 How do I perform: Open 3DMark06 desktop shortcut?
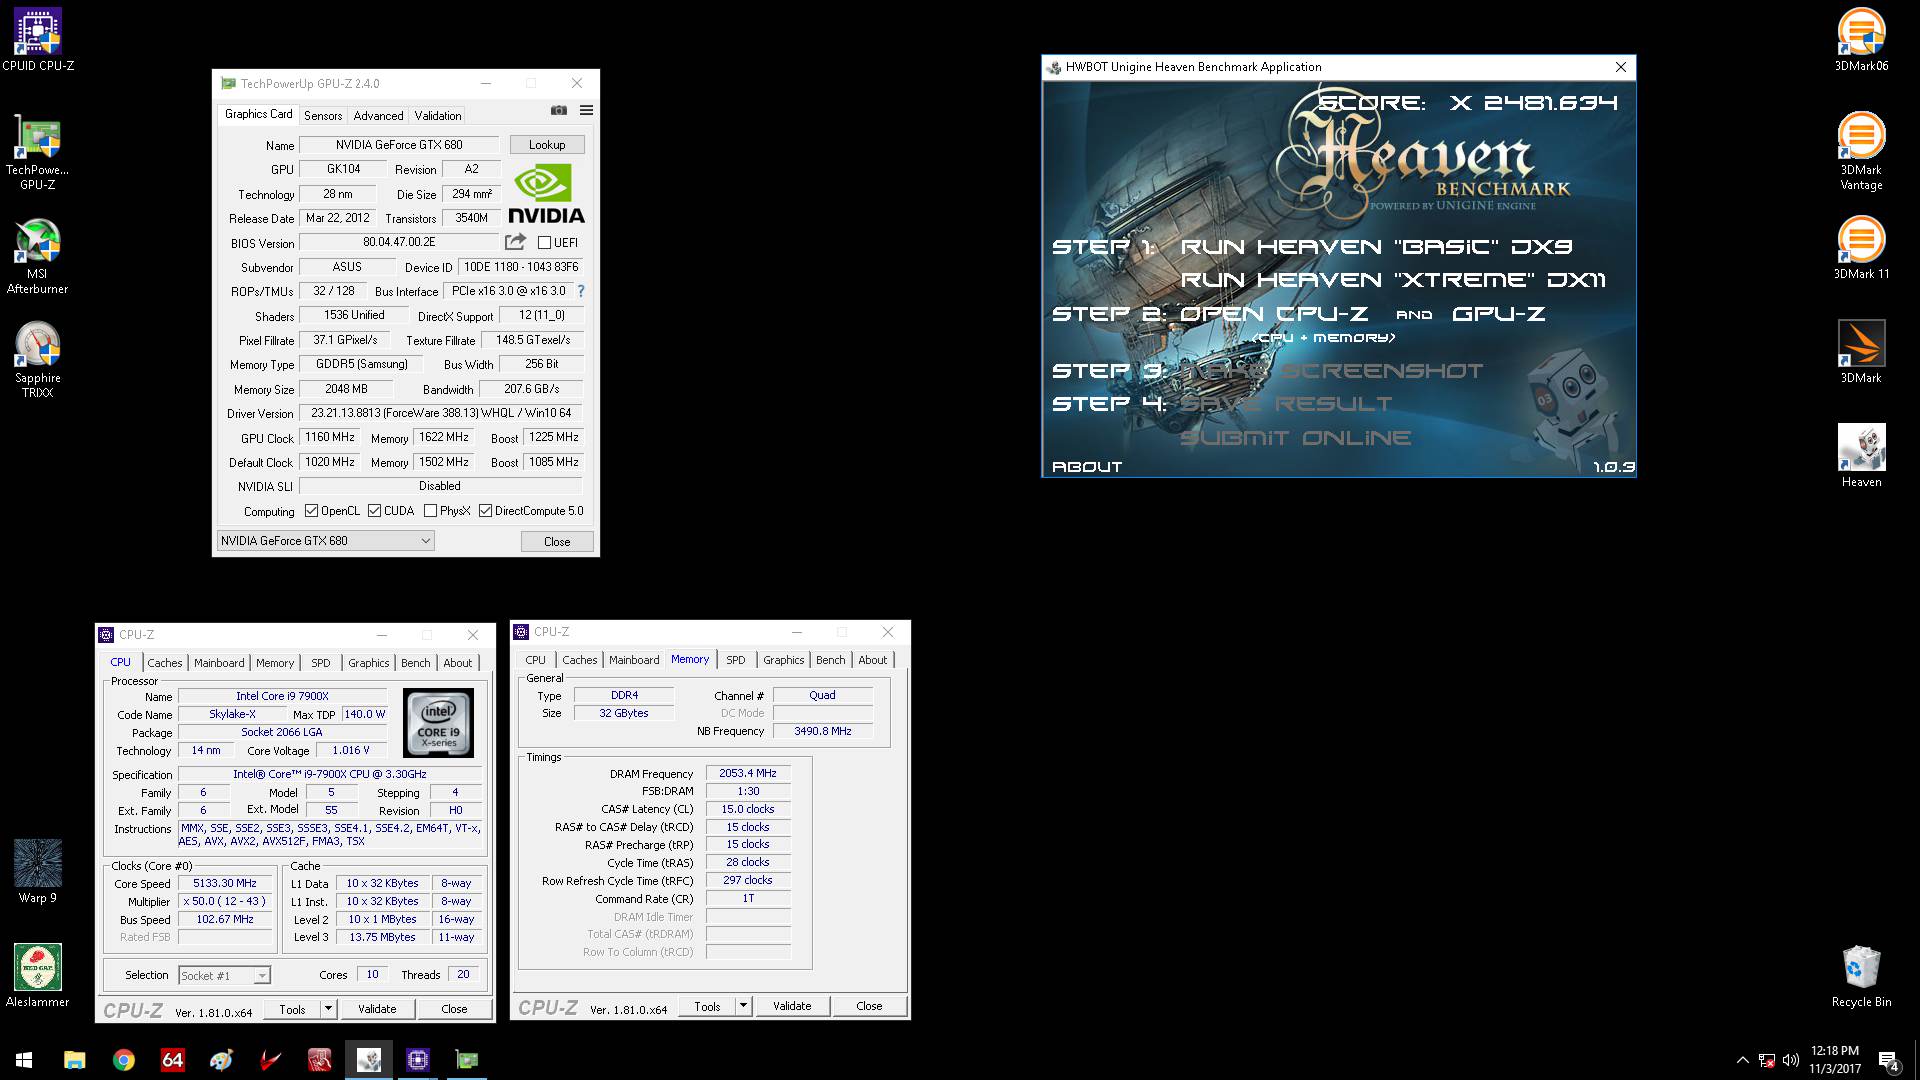[x=1861, y=40]
